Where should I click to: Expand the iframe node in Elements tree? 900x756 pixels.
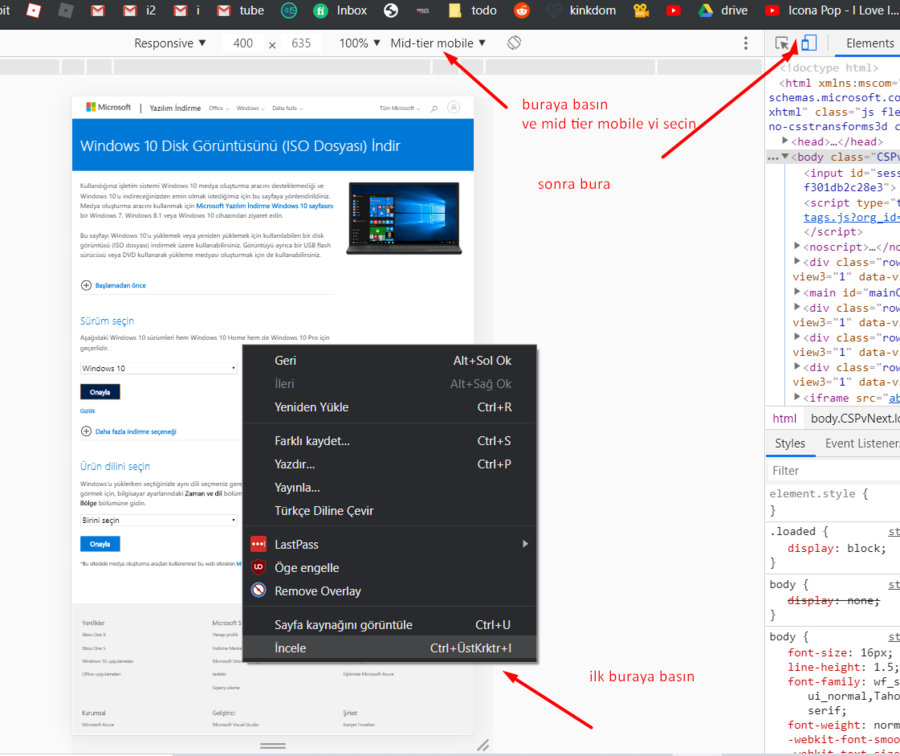797,397
